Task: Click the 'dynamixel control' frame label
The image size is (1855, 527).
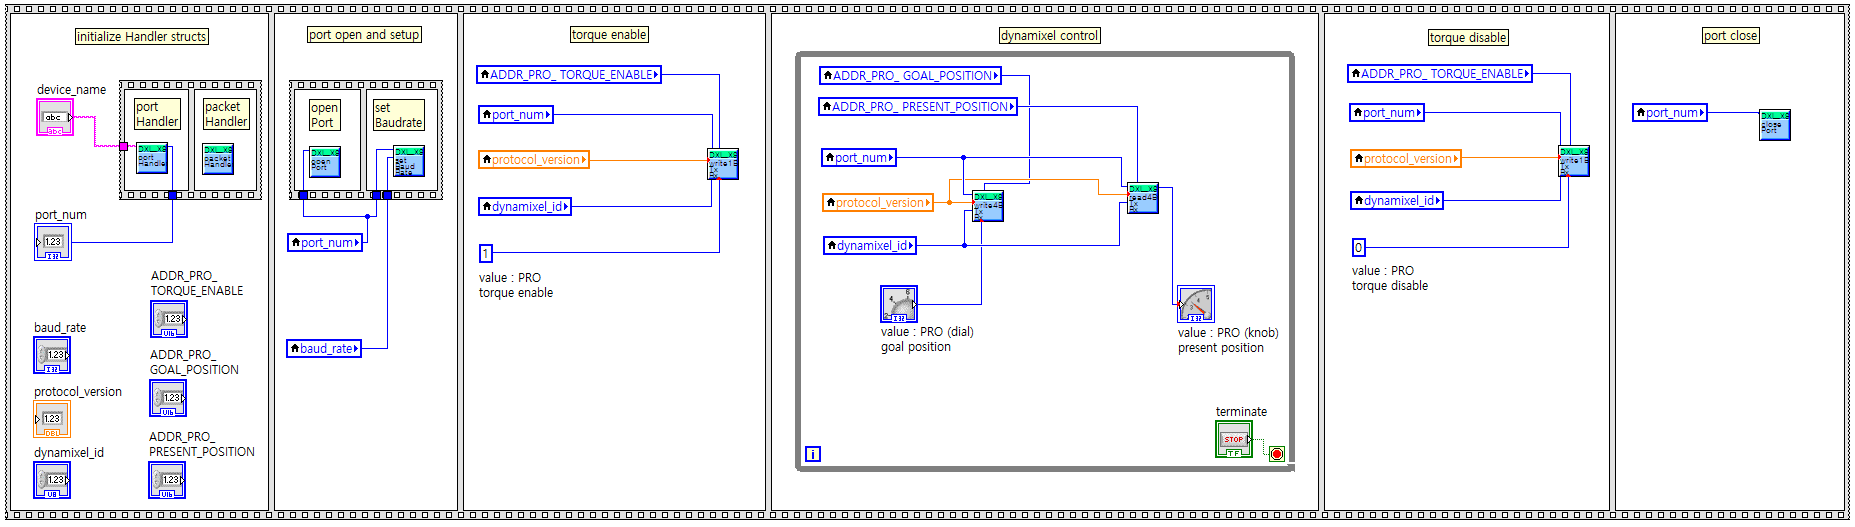Action: [1050, 35]
